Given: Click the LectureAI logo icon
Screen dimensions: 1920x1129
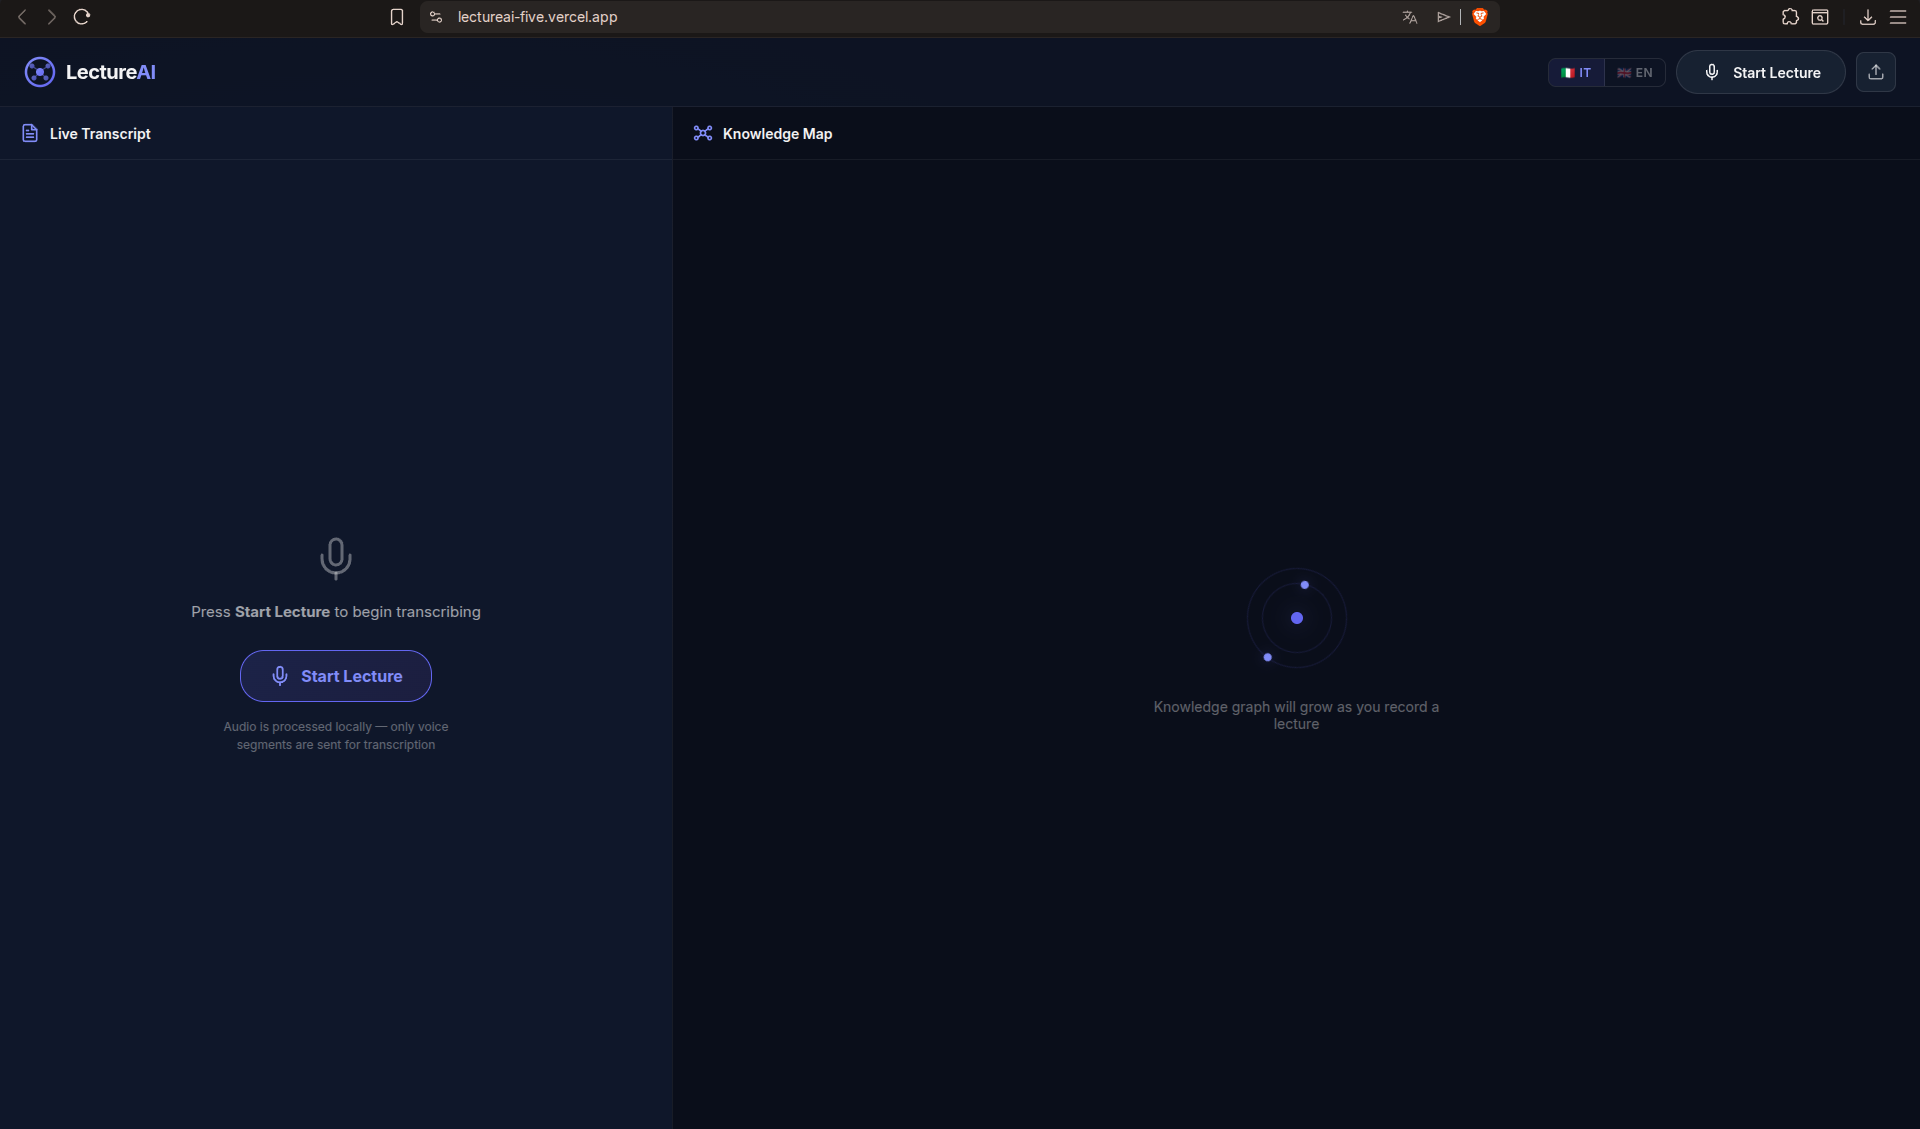Looking at the screenshot, I should point(40,72).
